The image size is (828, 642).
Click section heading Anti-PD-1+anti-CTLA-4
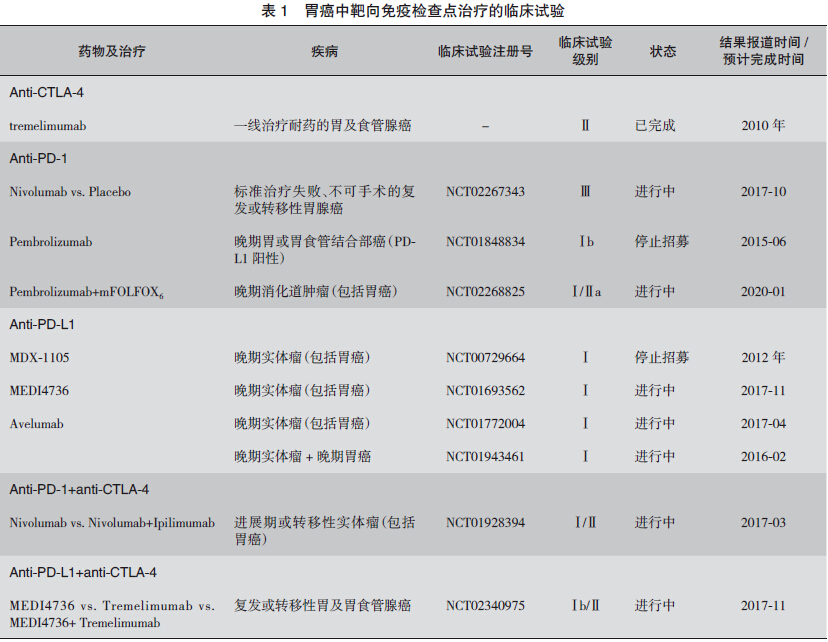click(x=79, y=489)
